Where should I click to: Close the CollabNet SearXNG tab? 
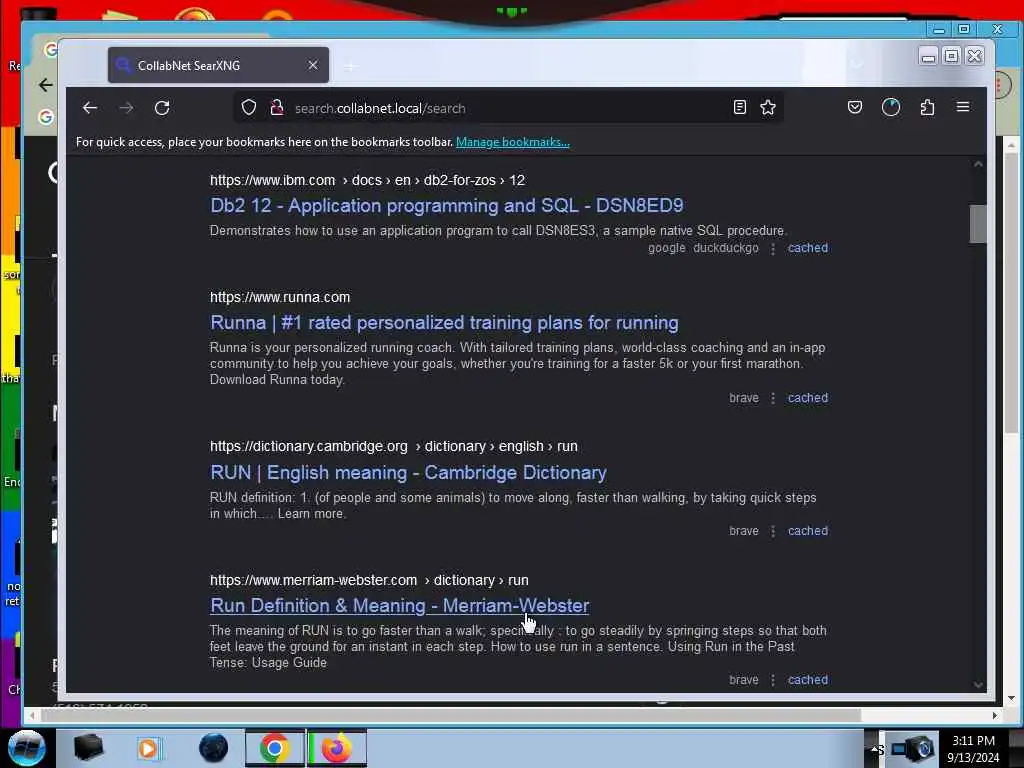coord(313,65)
